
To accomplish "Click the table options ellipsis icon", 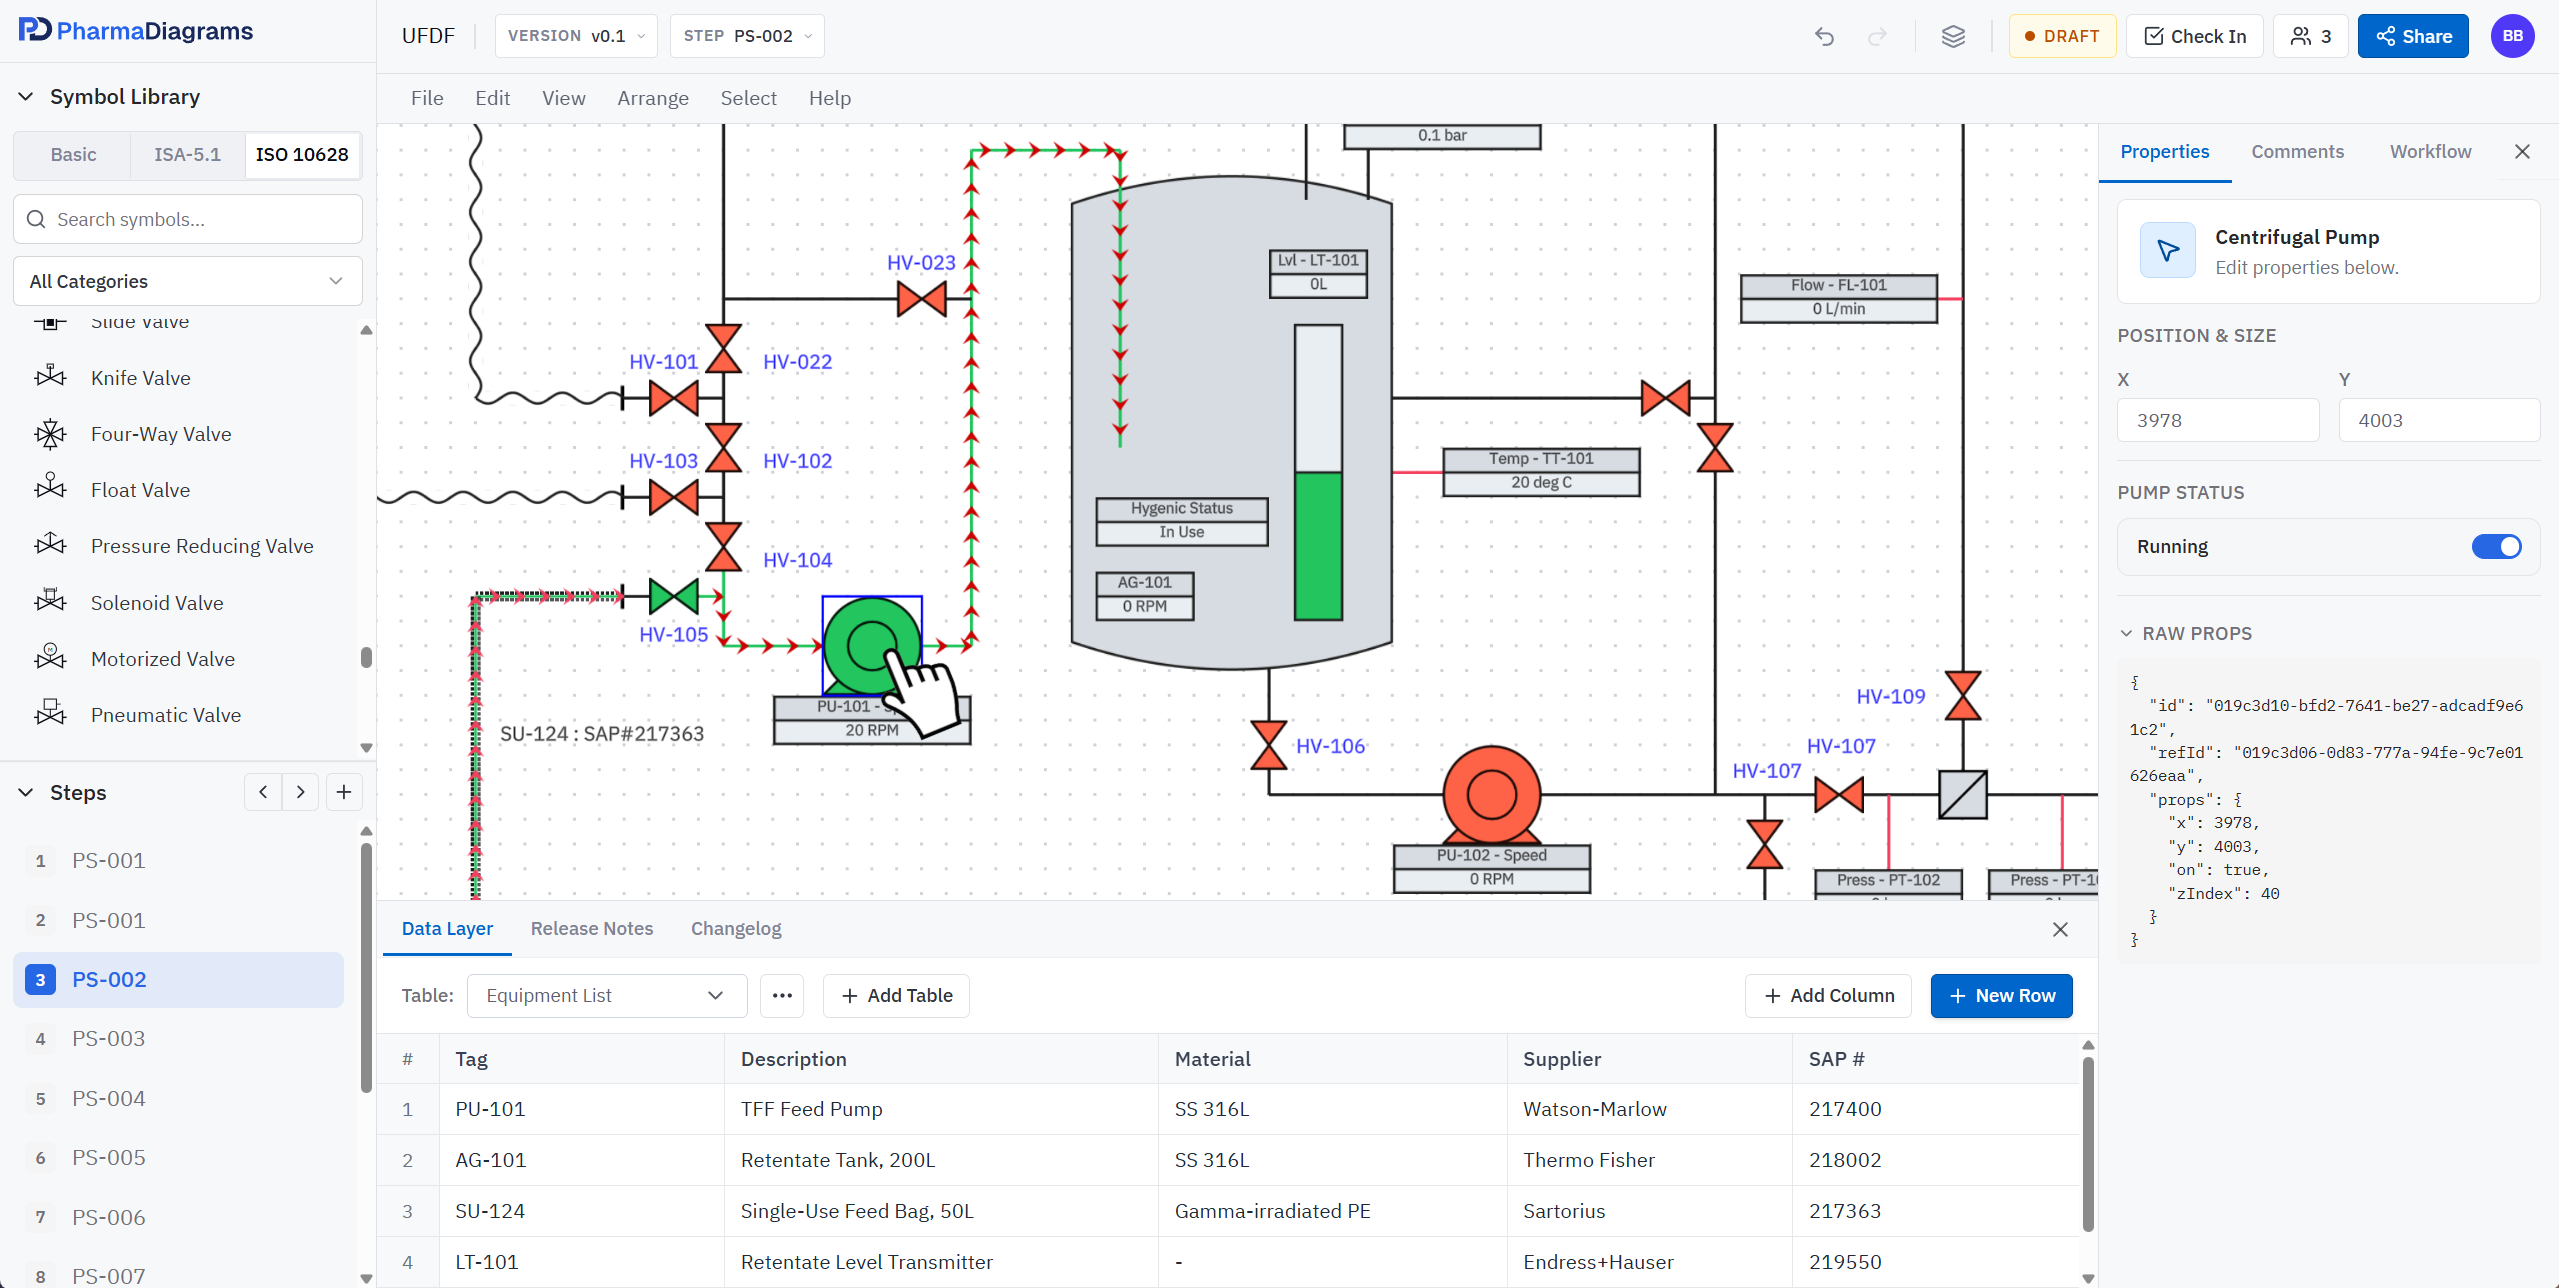I will pos(782,996).
